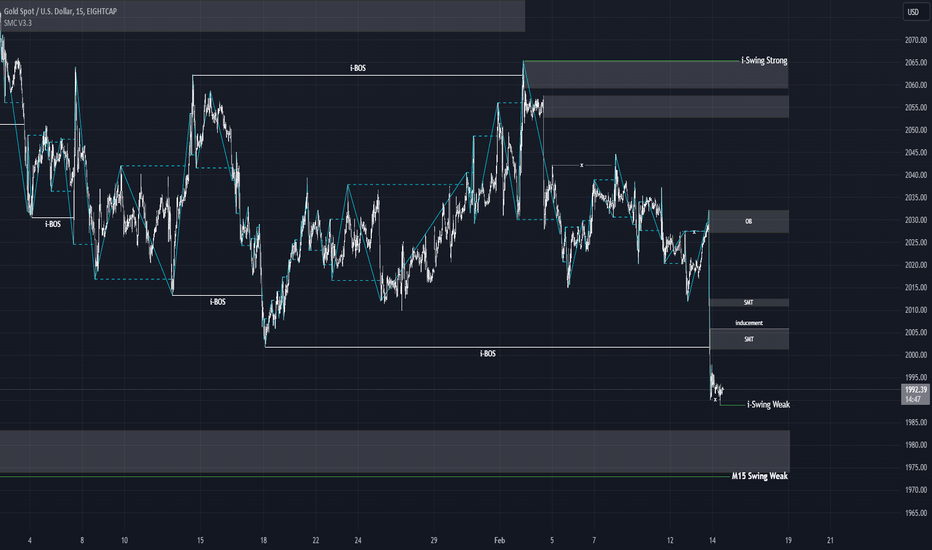Click the i-BOS label beside the 2000.00 level
This screenshot has height=550, width=932.
coord(487,354)
